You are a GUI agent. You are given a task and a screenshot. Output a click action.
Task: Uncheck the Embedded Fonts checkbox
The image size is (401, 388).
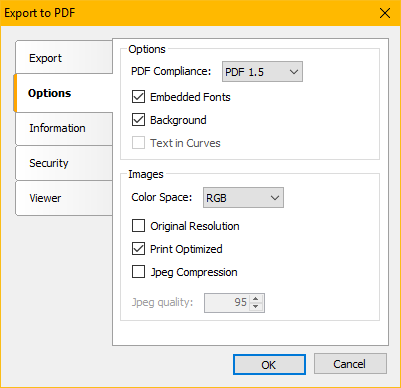coord(138,97)
